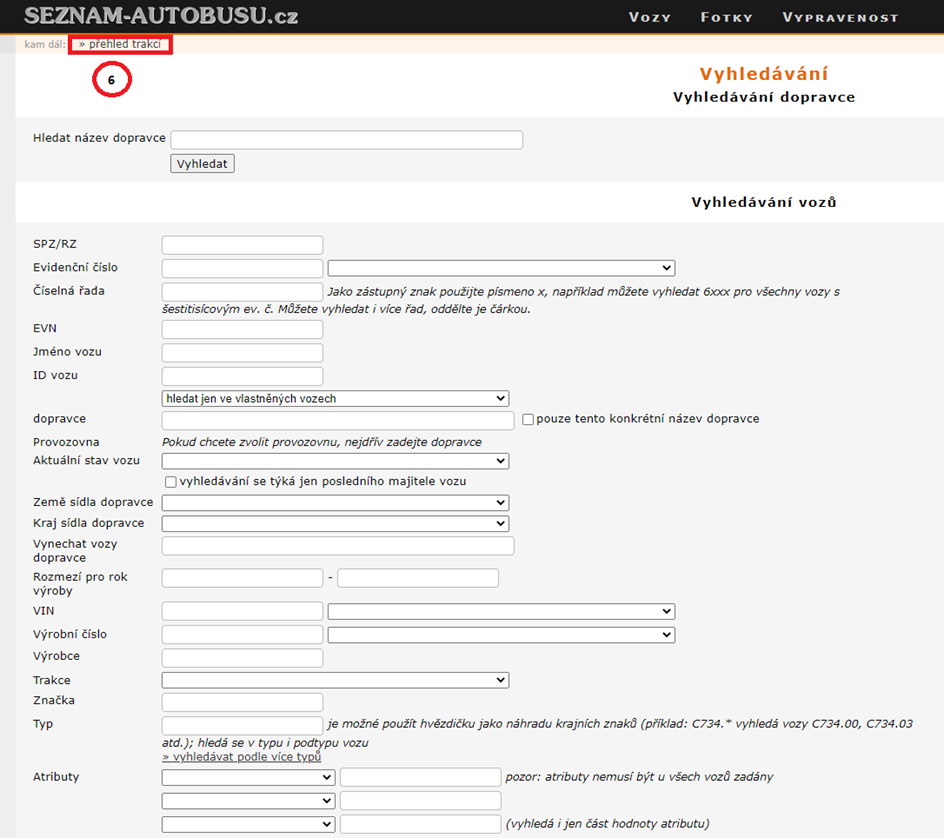
Task: Open the SEZNAM-AUTOBUSU.cz site logo
Action: (161, 16)
